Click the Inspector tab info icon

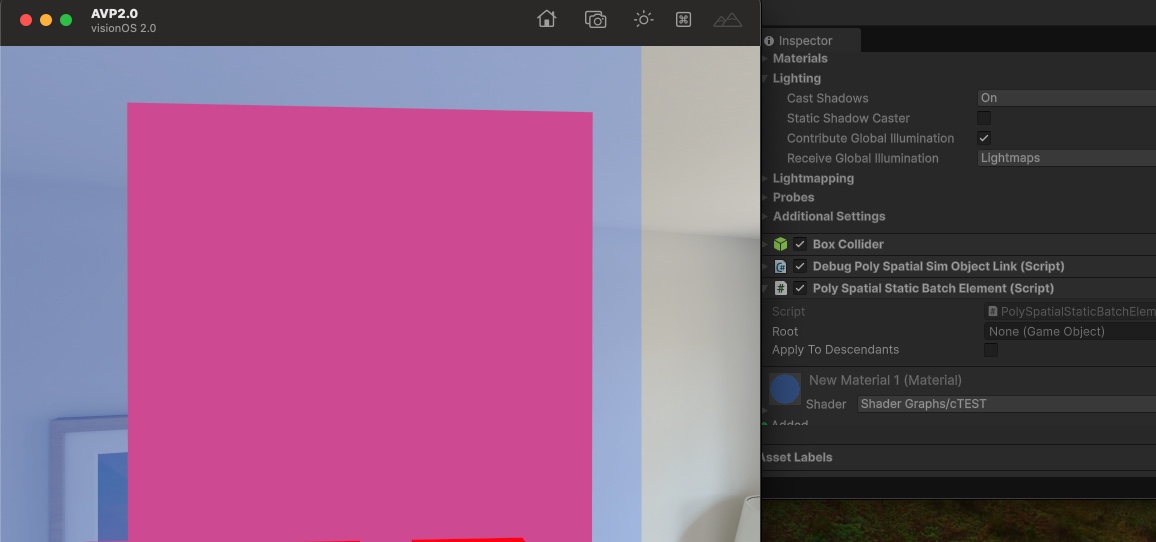(x=769, y=41)
